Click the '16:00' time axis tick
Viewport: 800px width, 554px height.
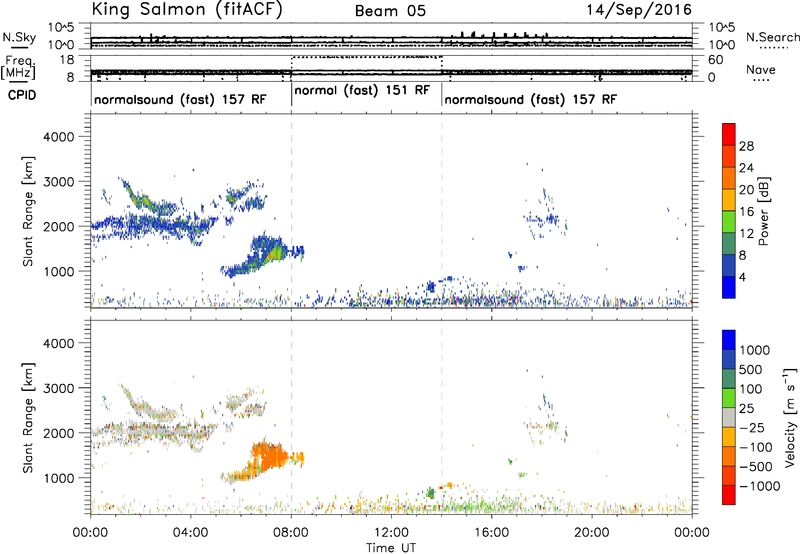coord(491,533)
